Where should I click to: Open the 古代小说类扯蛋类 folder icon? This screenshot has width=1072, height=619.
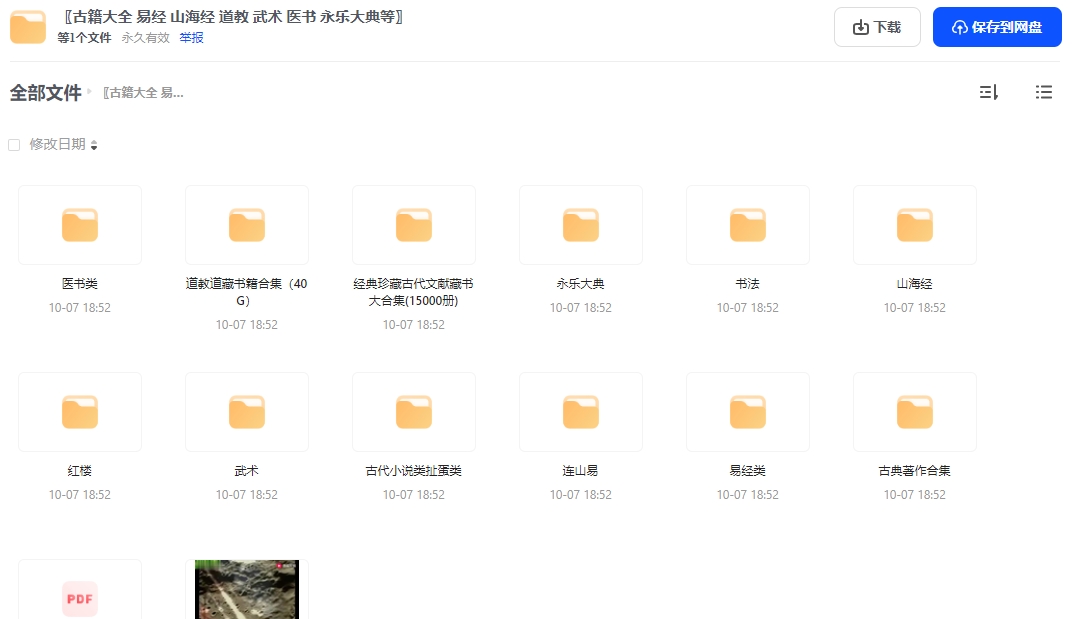[414, 412]
